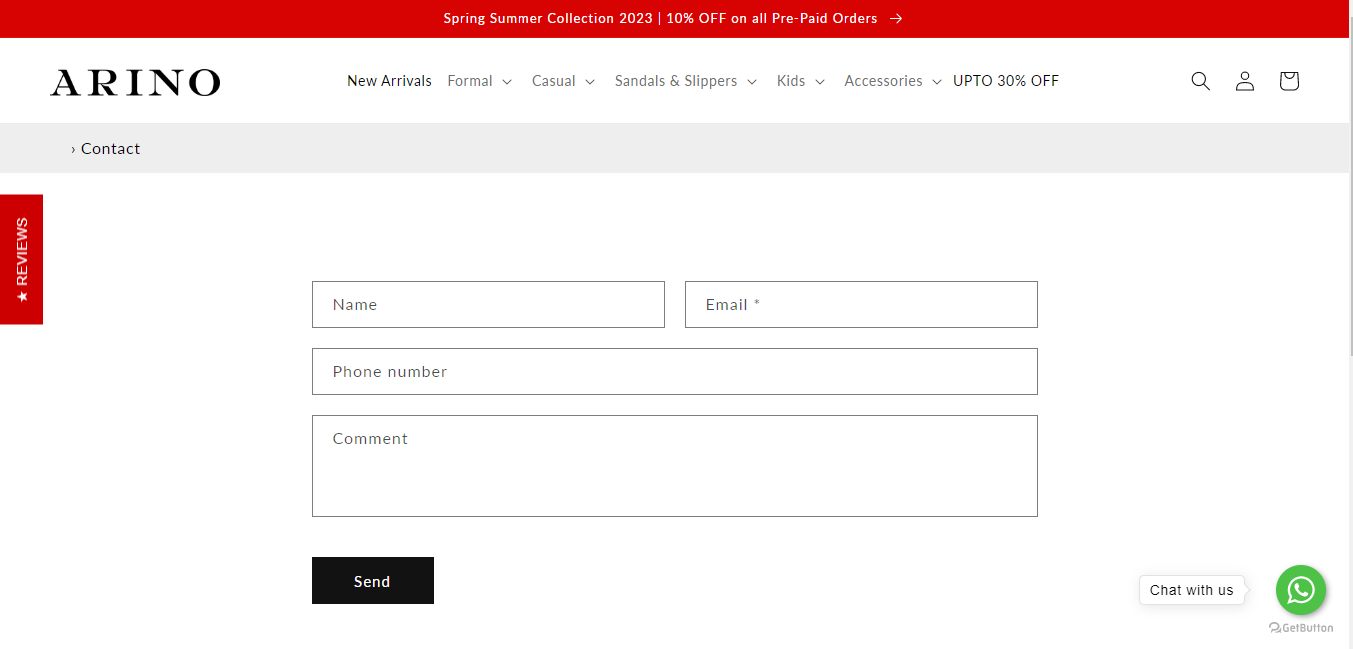1353x649 pixels.
Task: Focus the Name input field
Action: (x=488, y=304)
